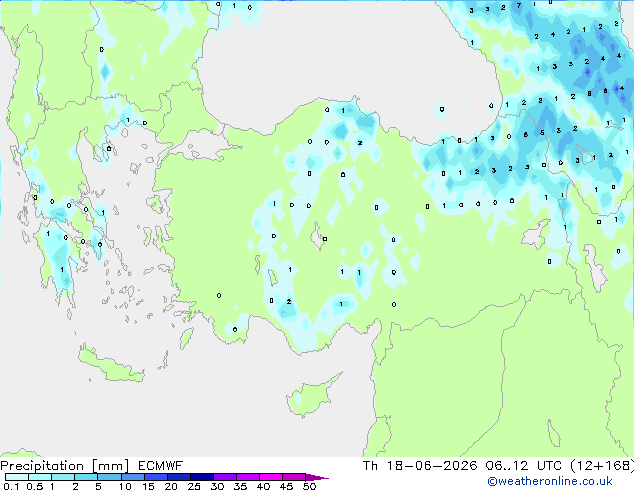Click the 25–30 mm dark navy legend box
Viewport: 634px width, 490px height.
(x=201, y=477)
